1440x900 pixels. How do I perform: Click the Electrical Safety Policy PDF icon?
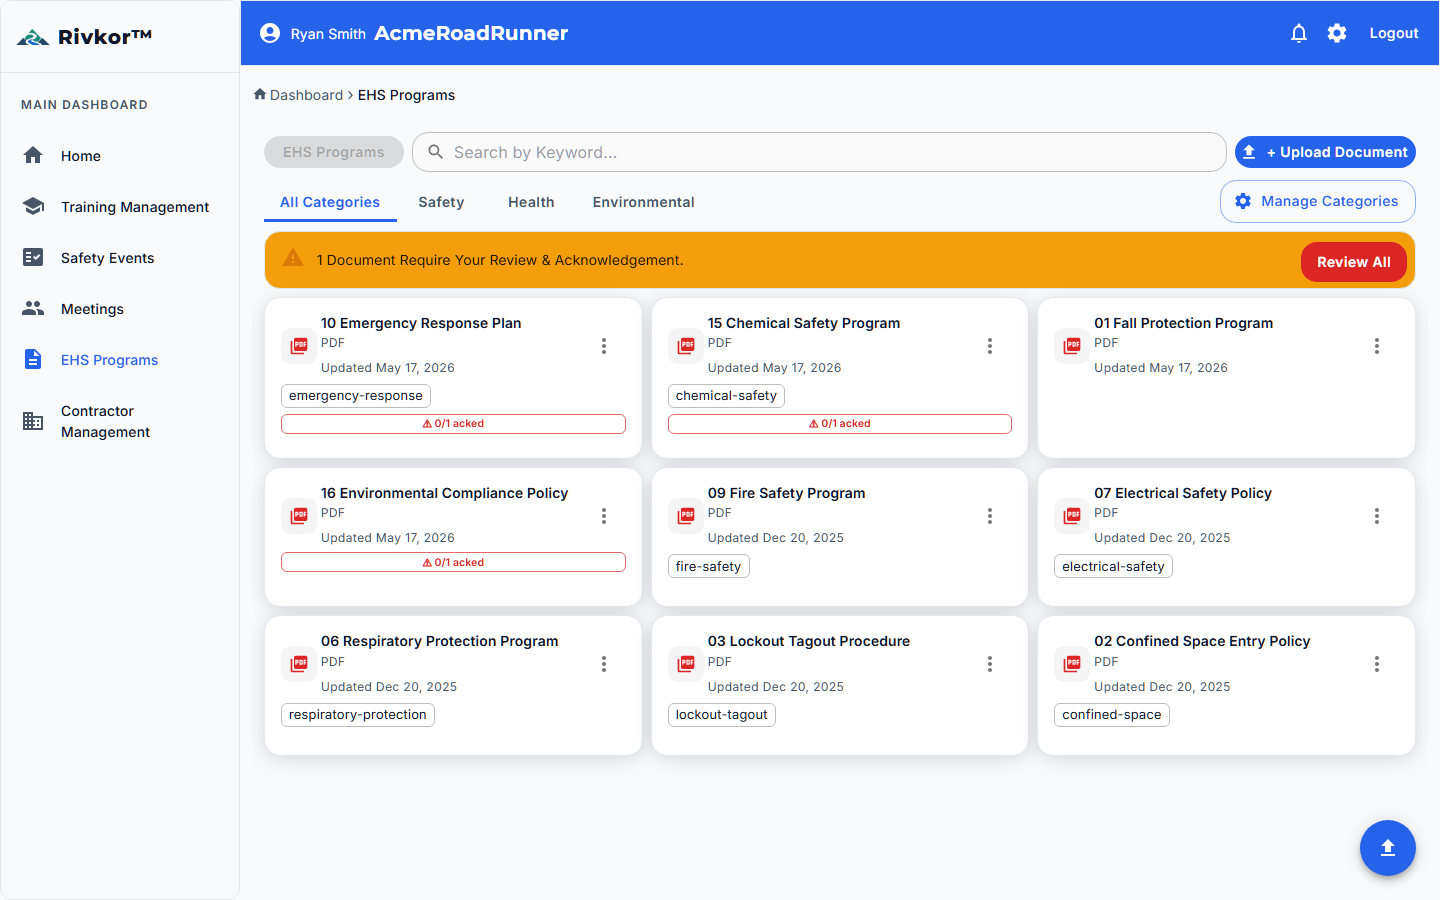click(1072, 516)
